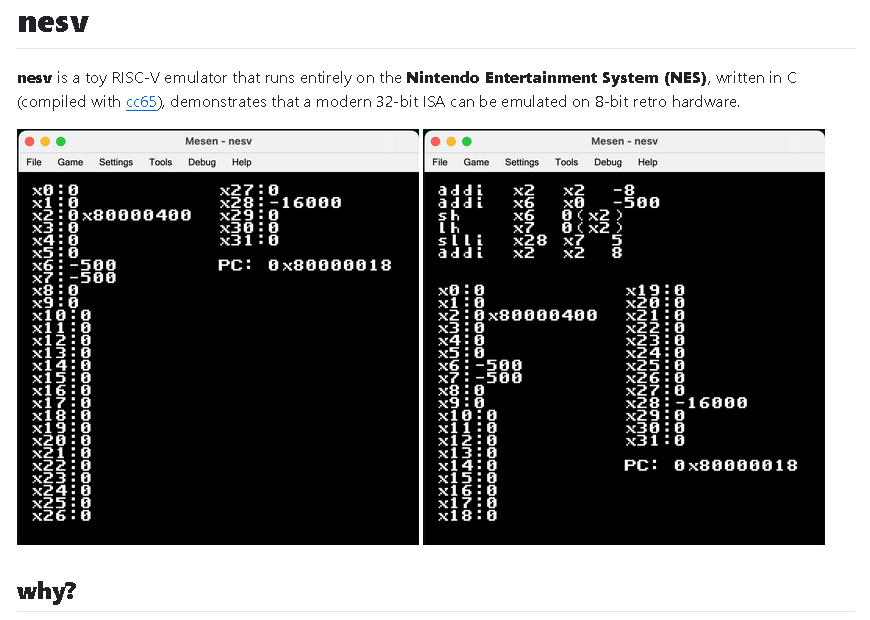Open Help menu in left Mesen window
Viewport: 870px width, 620px height.
(241, 162)
